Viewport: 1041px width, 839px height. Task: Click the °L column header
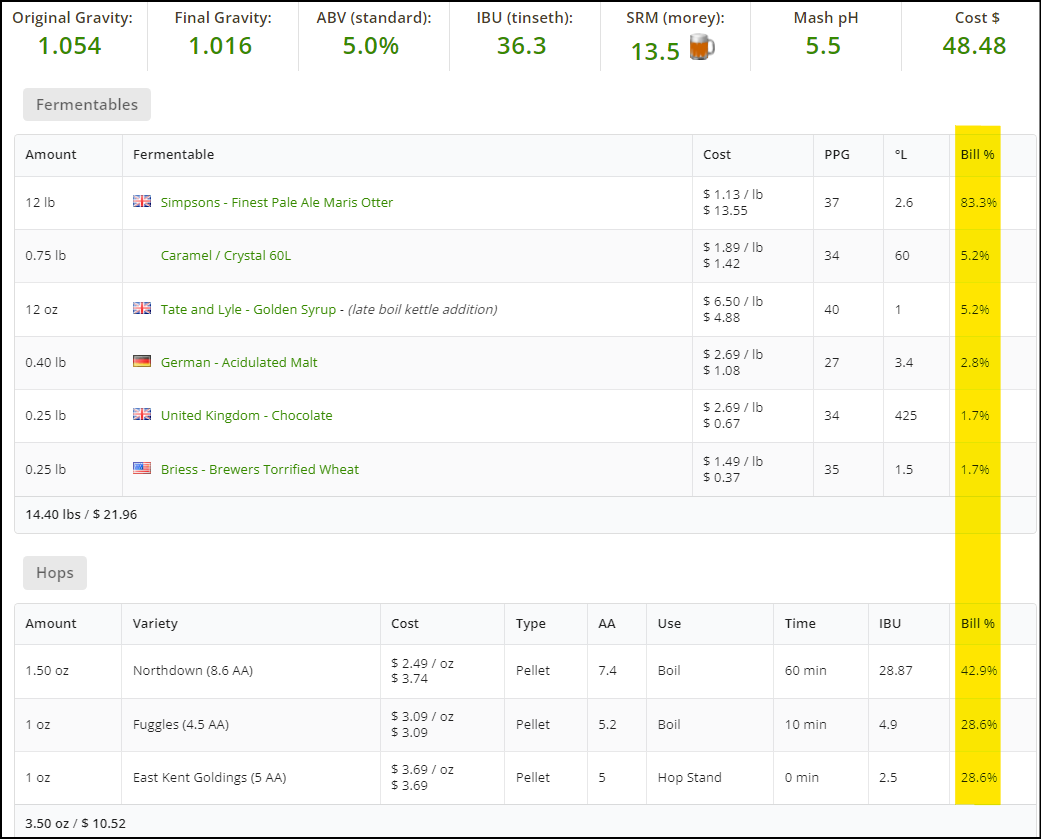pyautogui.click(x=900, y=155)
